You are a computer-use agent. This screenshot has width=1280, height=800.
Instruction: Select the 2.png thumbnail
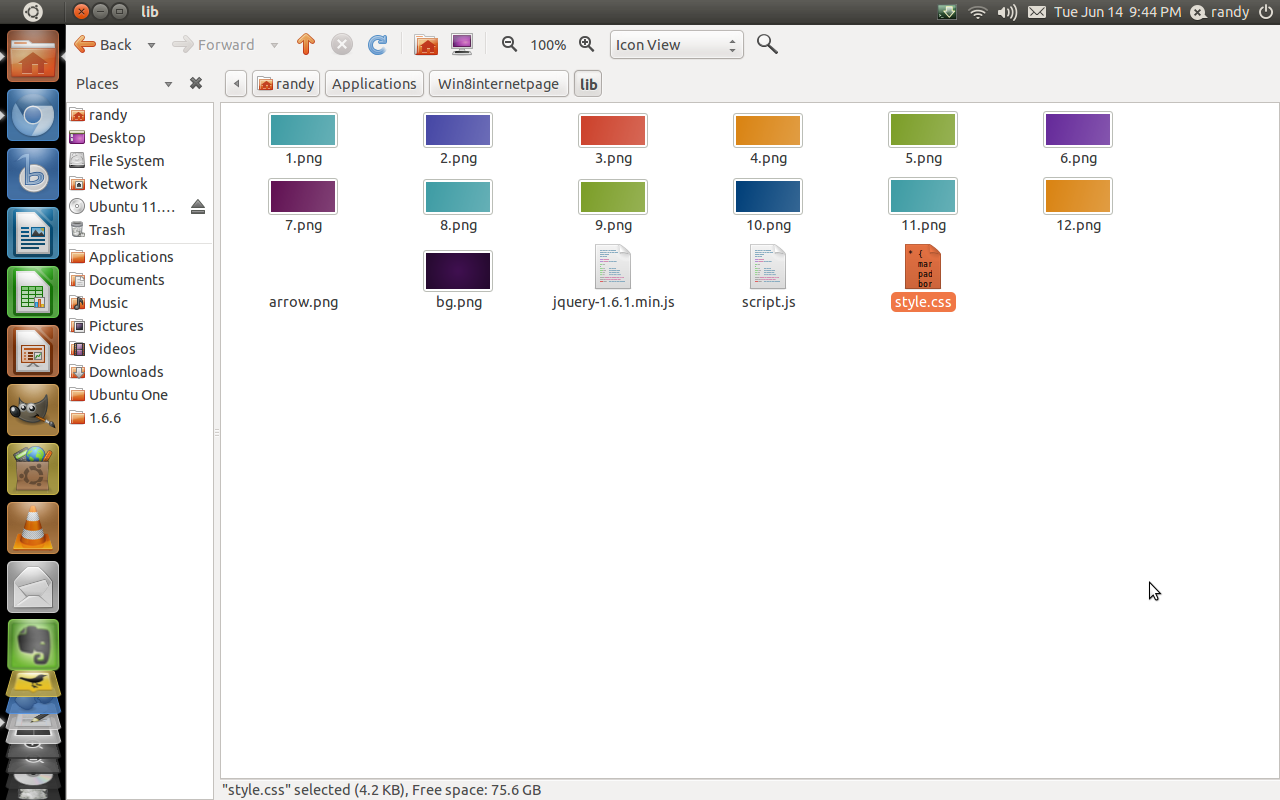click(x=458, y=130)
